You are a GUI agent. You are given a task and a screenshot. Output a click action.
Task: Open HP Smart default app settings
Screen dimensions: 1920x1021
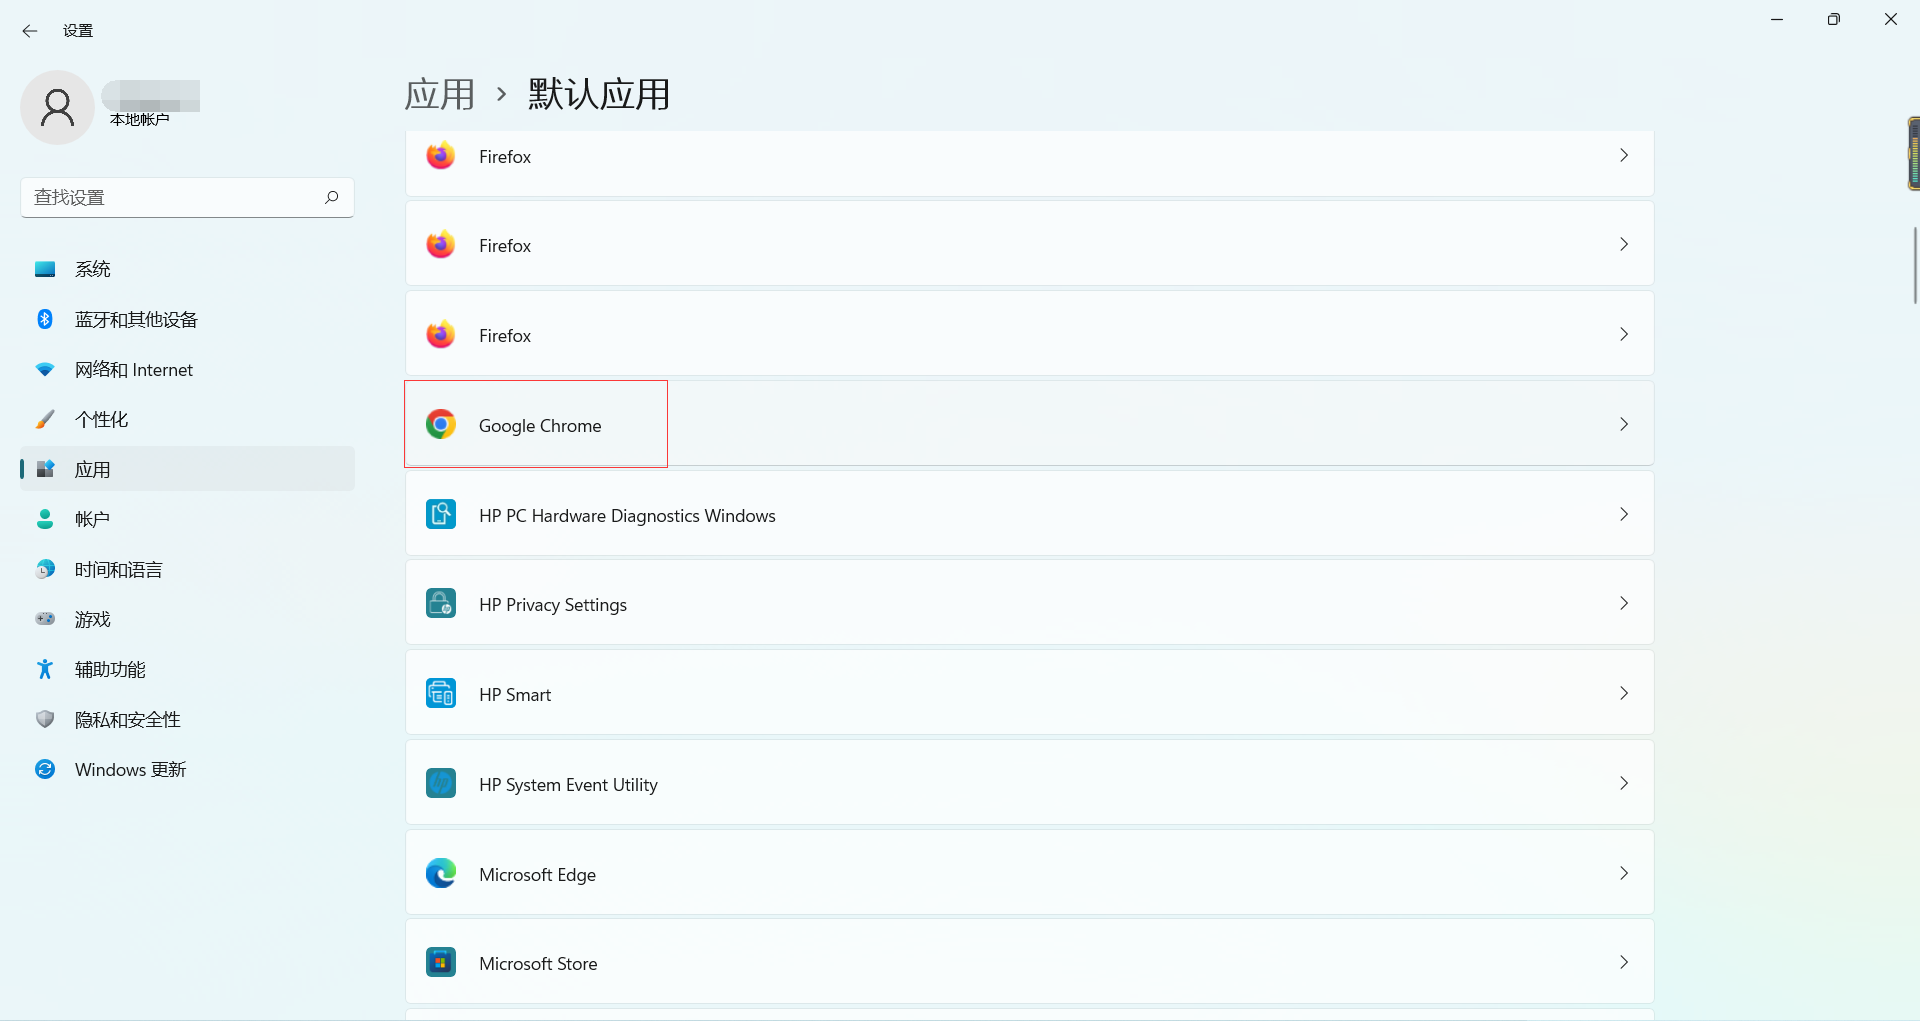point(1029,693)
